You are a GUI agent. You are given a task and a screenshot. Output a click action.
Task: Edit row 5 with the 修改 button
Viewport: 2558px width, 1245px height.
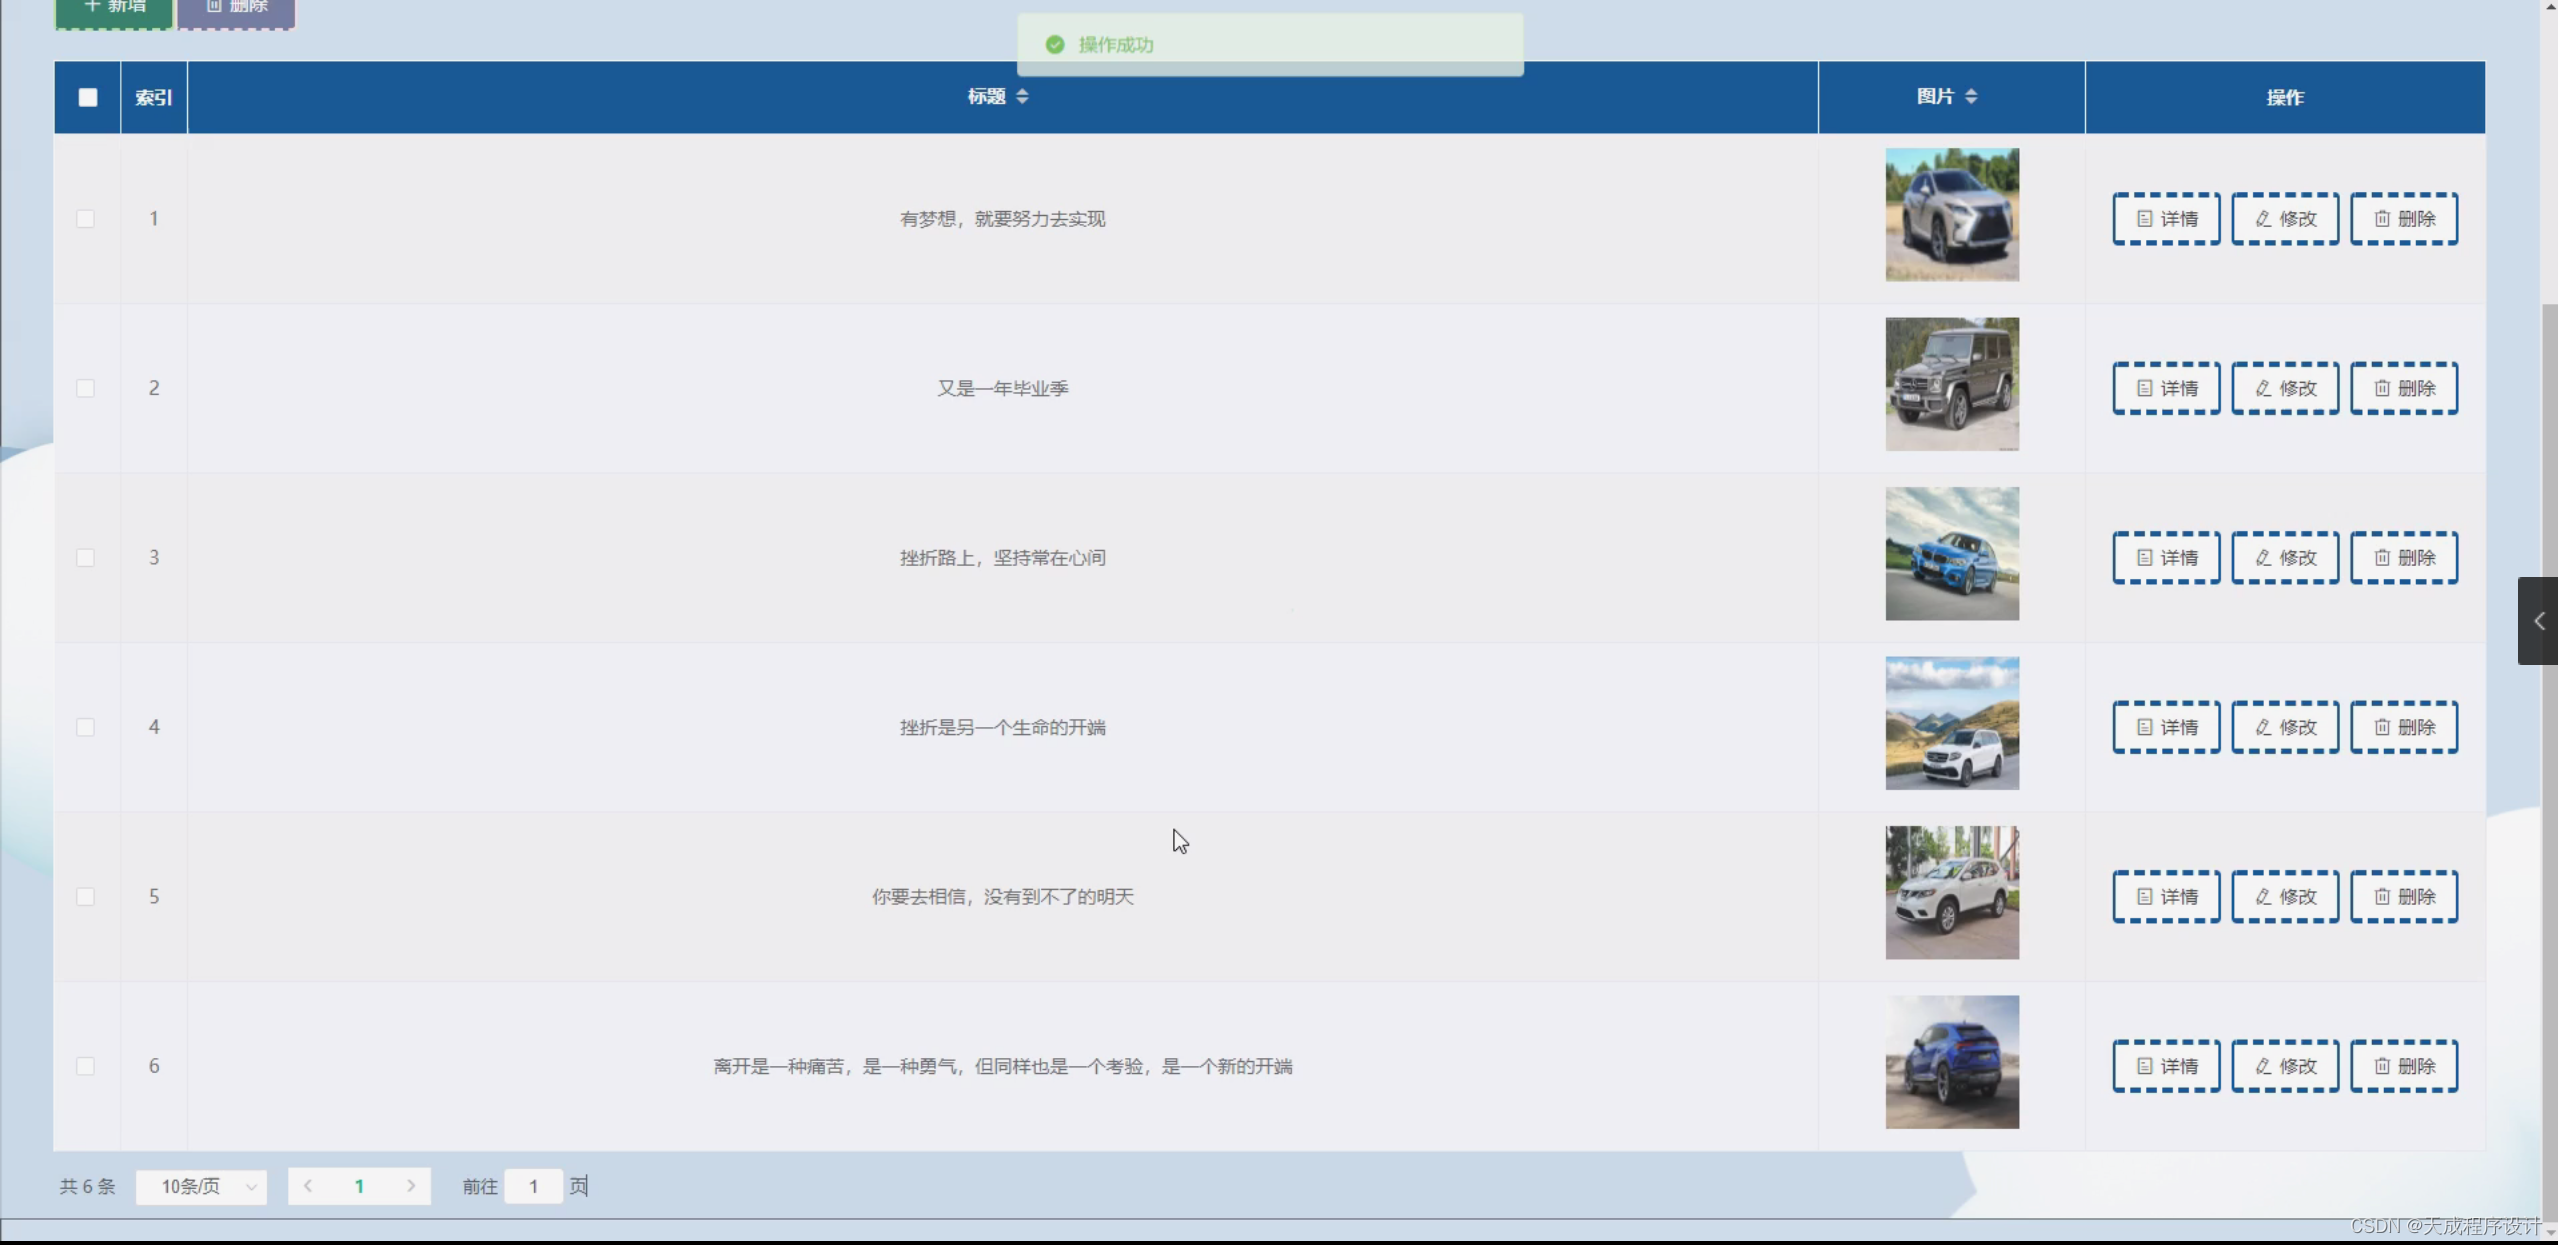2285,897
